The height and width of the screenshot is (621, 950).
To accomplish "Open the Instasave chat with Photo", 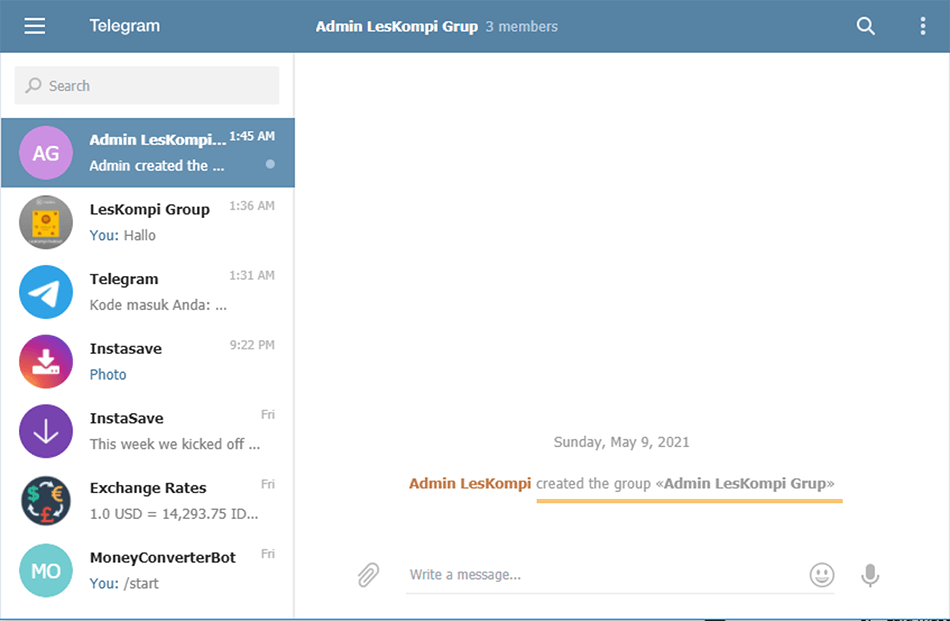I will coord(148,362).
